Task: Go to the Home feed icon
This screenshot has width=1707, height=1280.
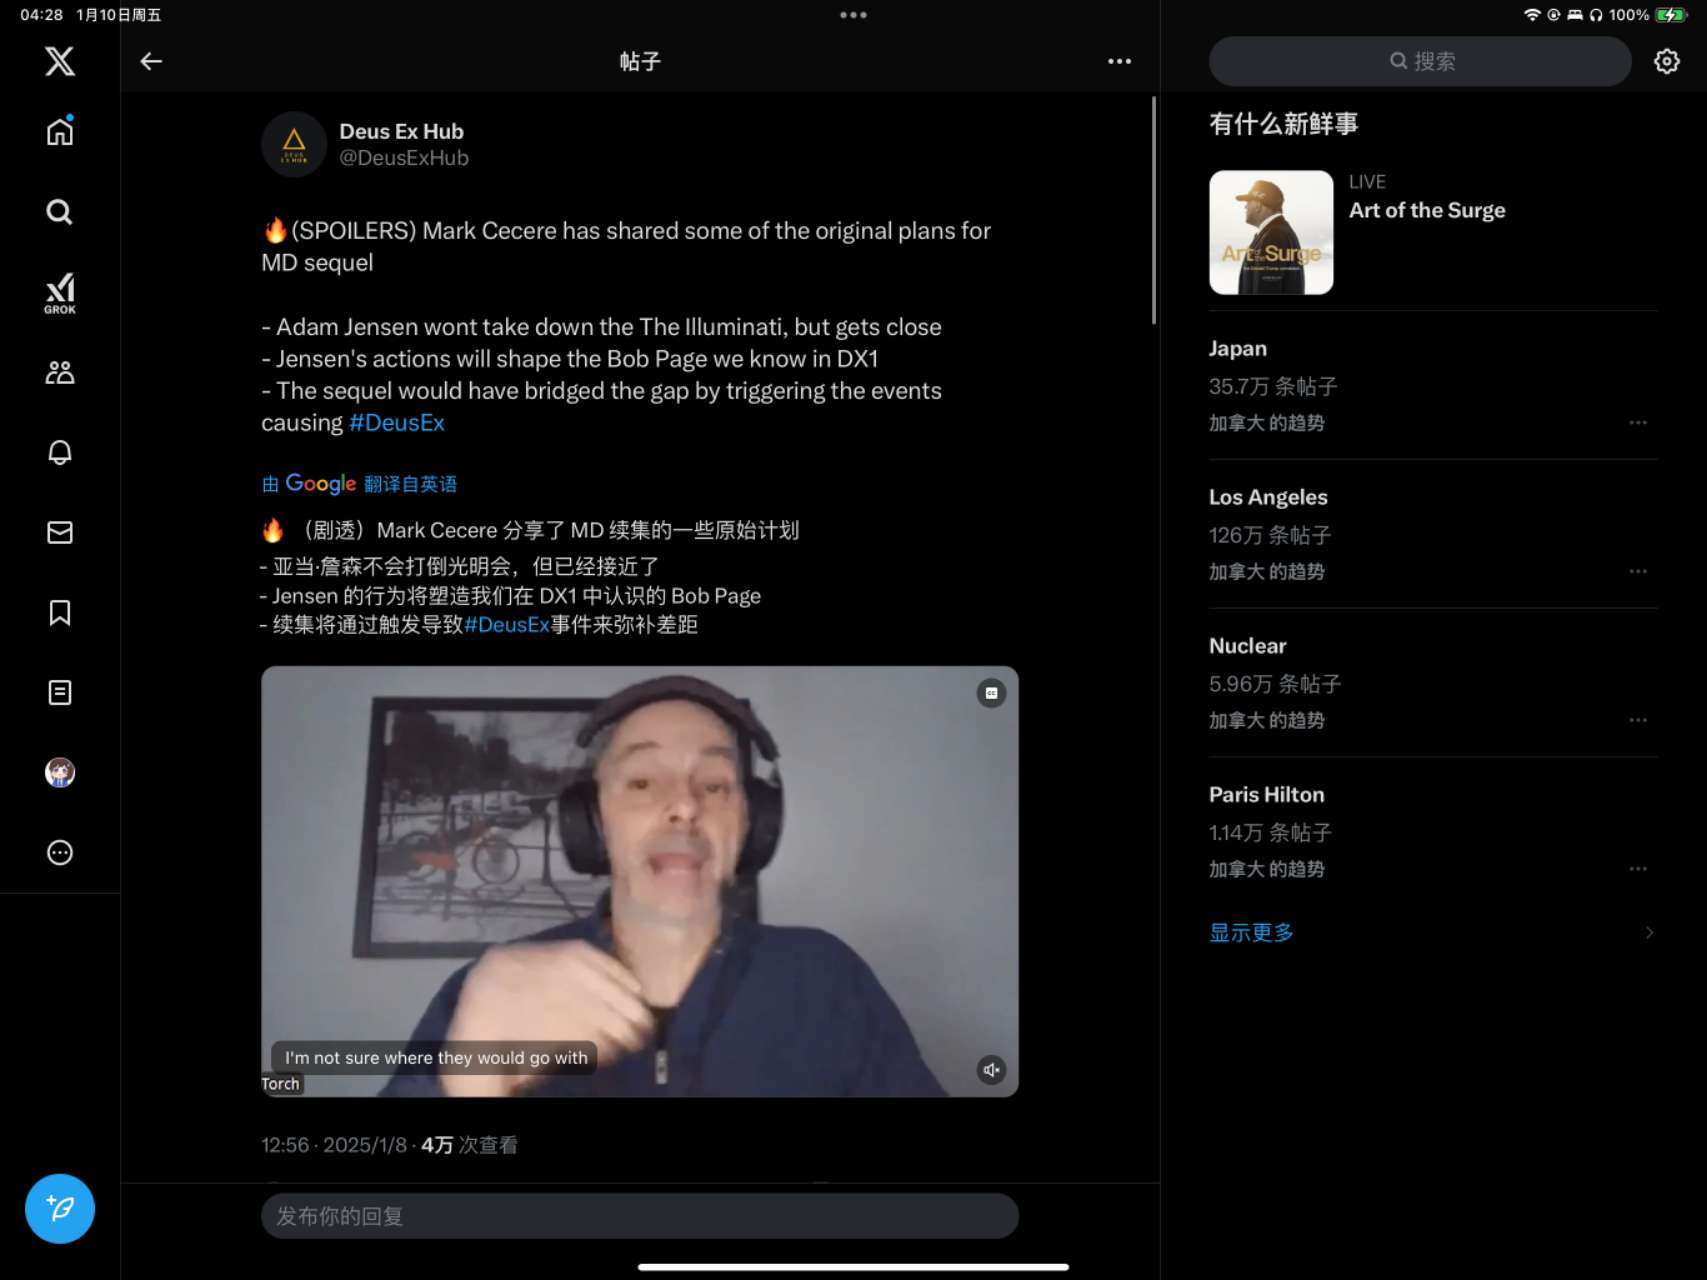Action: coord(60,131)
